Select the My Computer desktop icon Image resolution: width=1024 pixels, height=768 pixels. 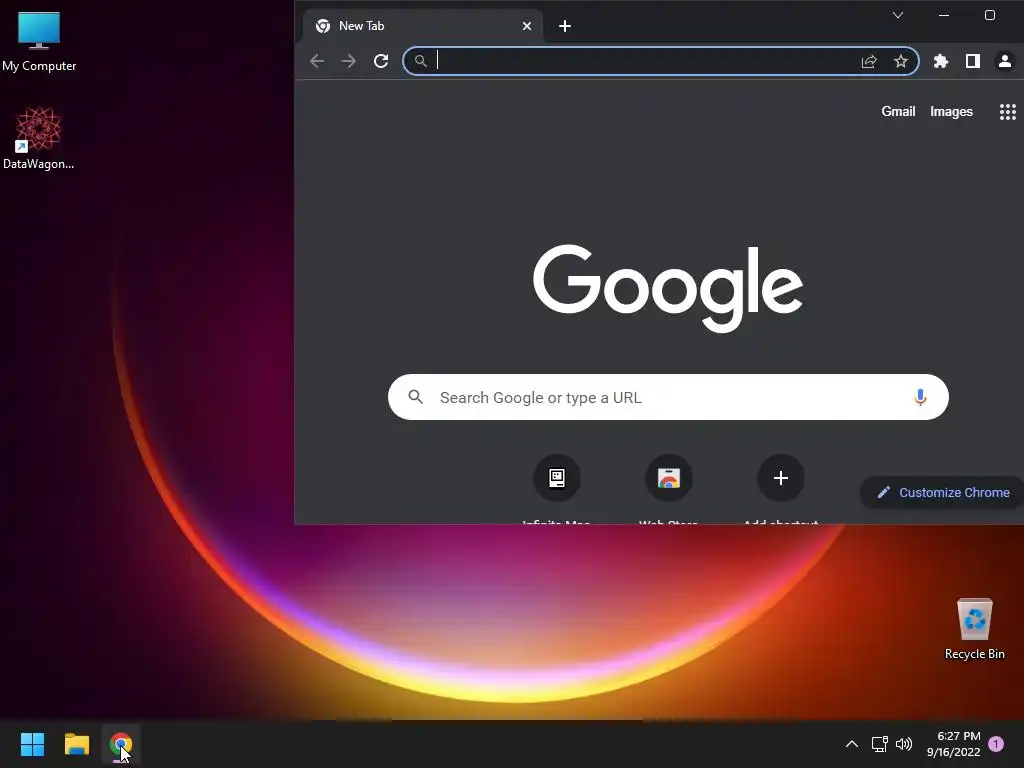pyautogui.click(x=39, y=42)
